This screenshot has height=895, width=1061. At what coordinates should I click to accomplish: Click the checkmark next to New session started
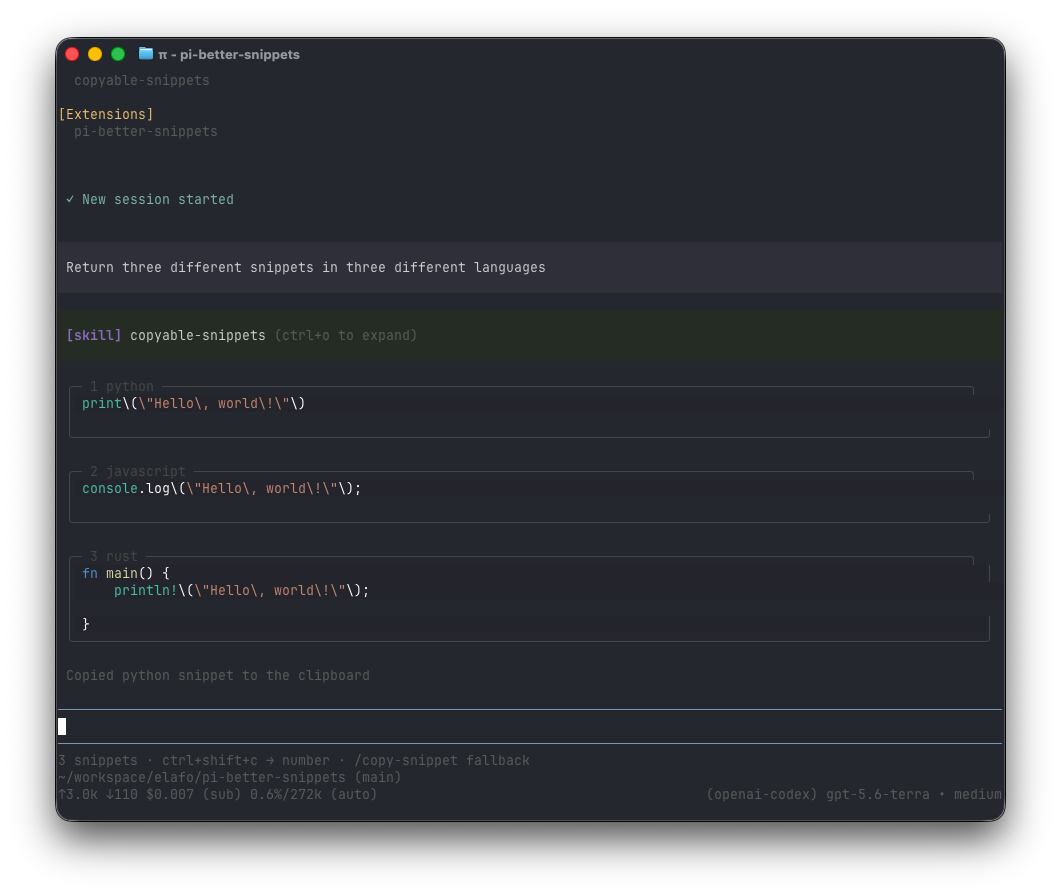click(70, 200)
